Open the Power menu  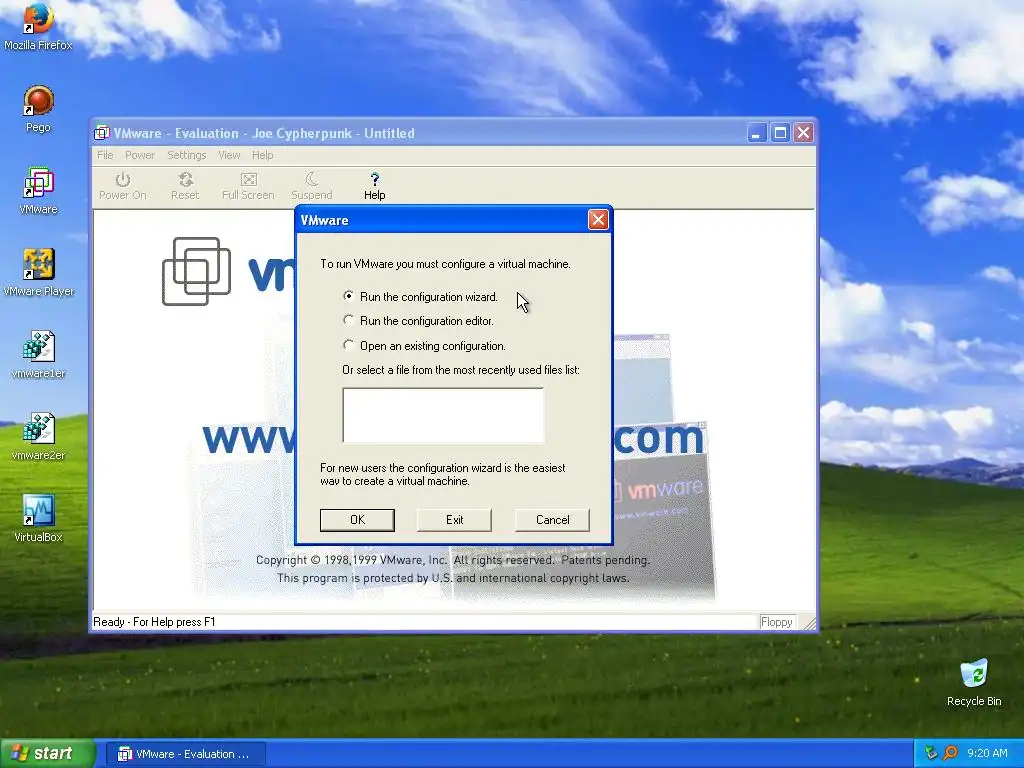[x=140, y=155]
